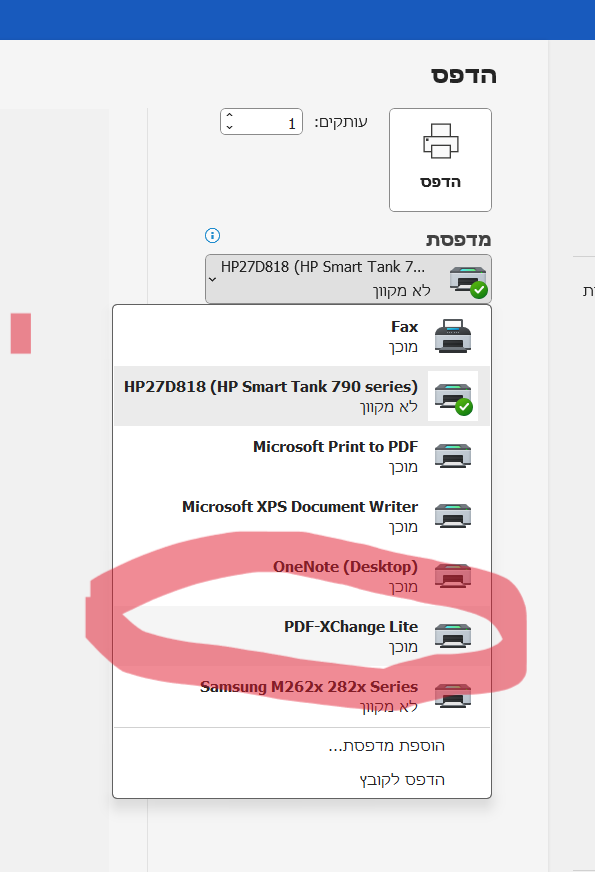Screen dimensions: 595x872
Task: Click the הדפס page title
Action: [464, 75]
